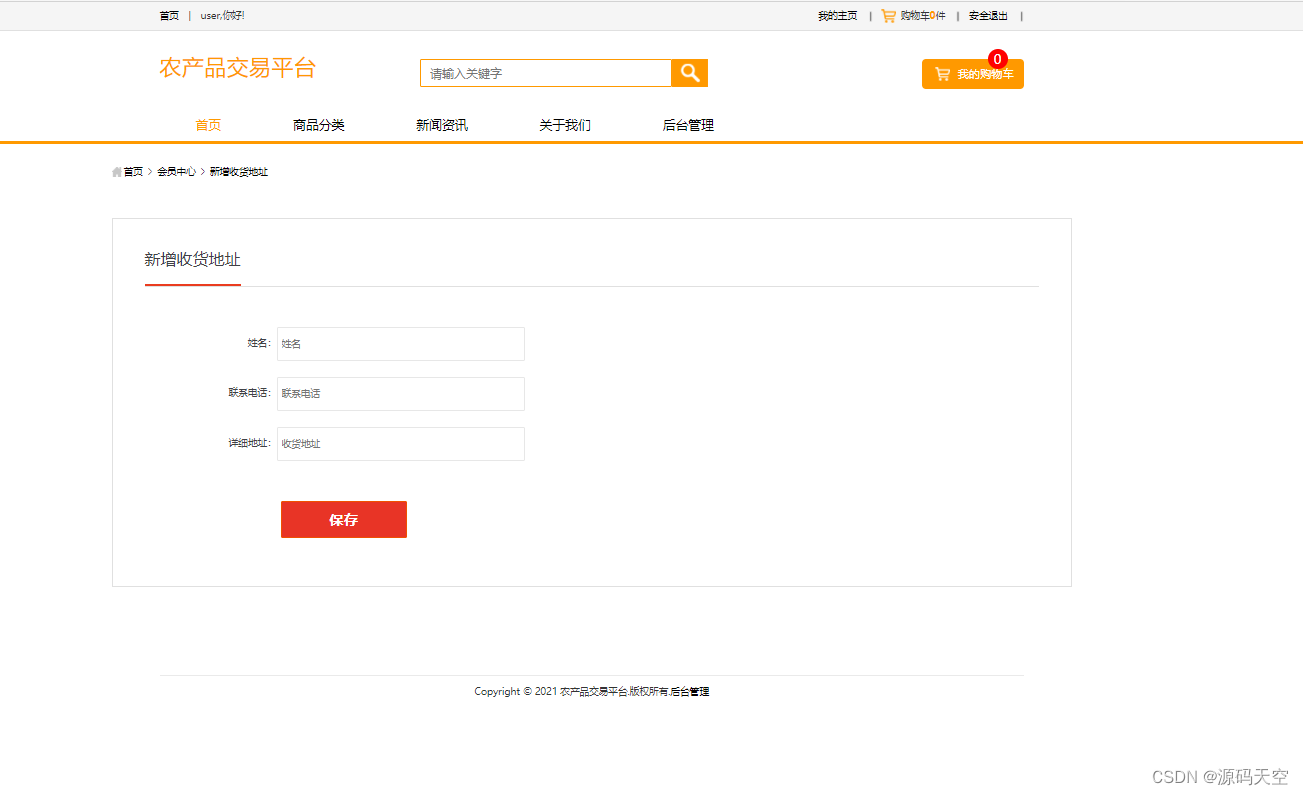The image size is (1303, 795).
Task: Click the 姓名 name input field
Action: pos(400,343)
